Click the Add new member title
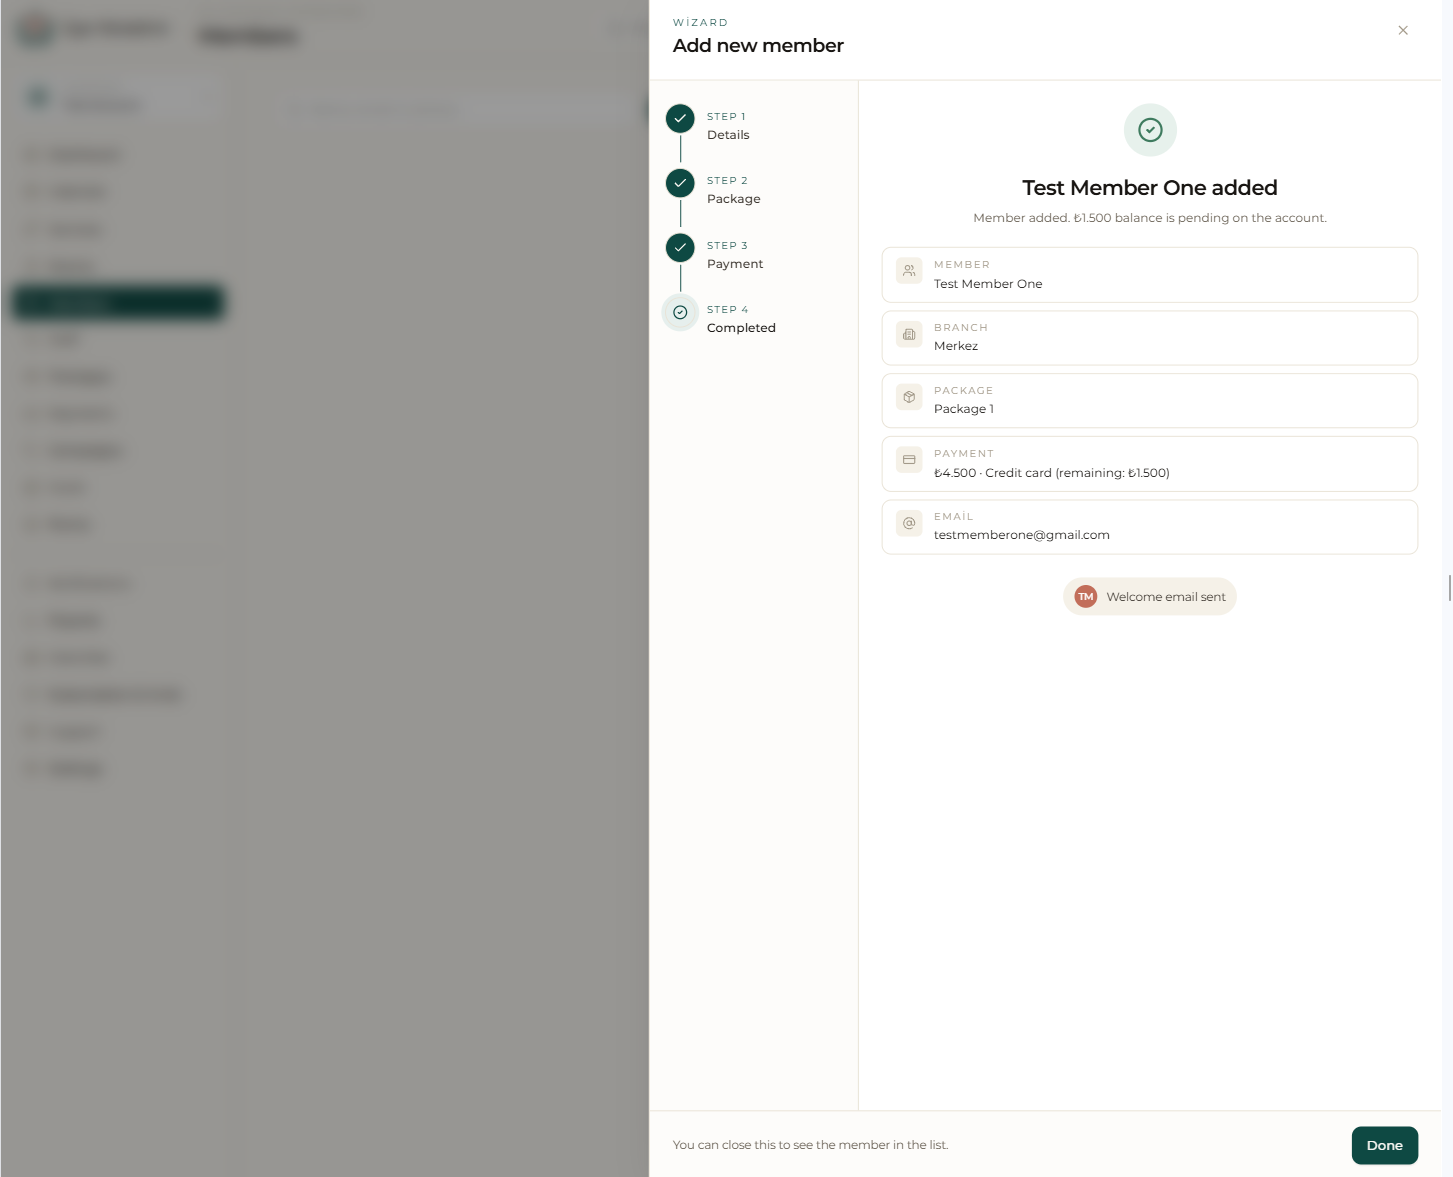Screen dimensions: 1453x1177 758,46
